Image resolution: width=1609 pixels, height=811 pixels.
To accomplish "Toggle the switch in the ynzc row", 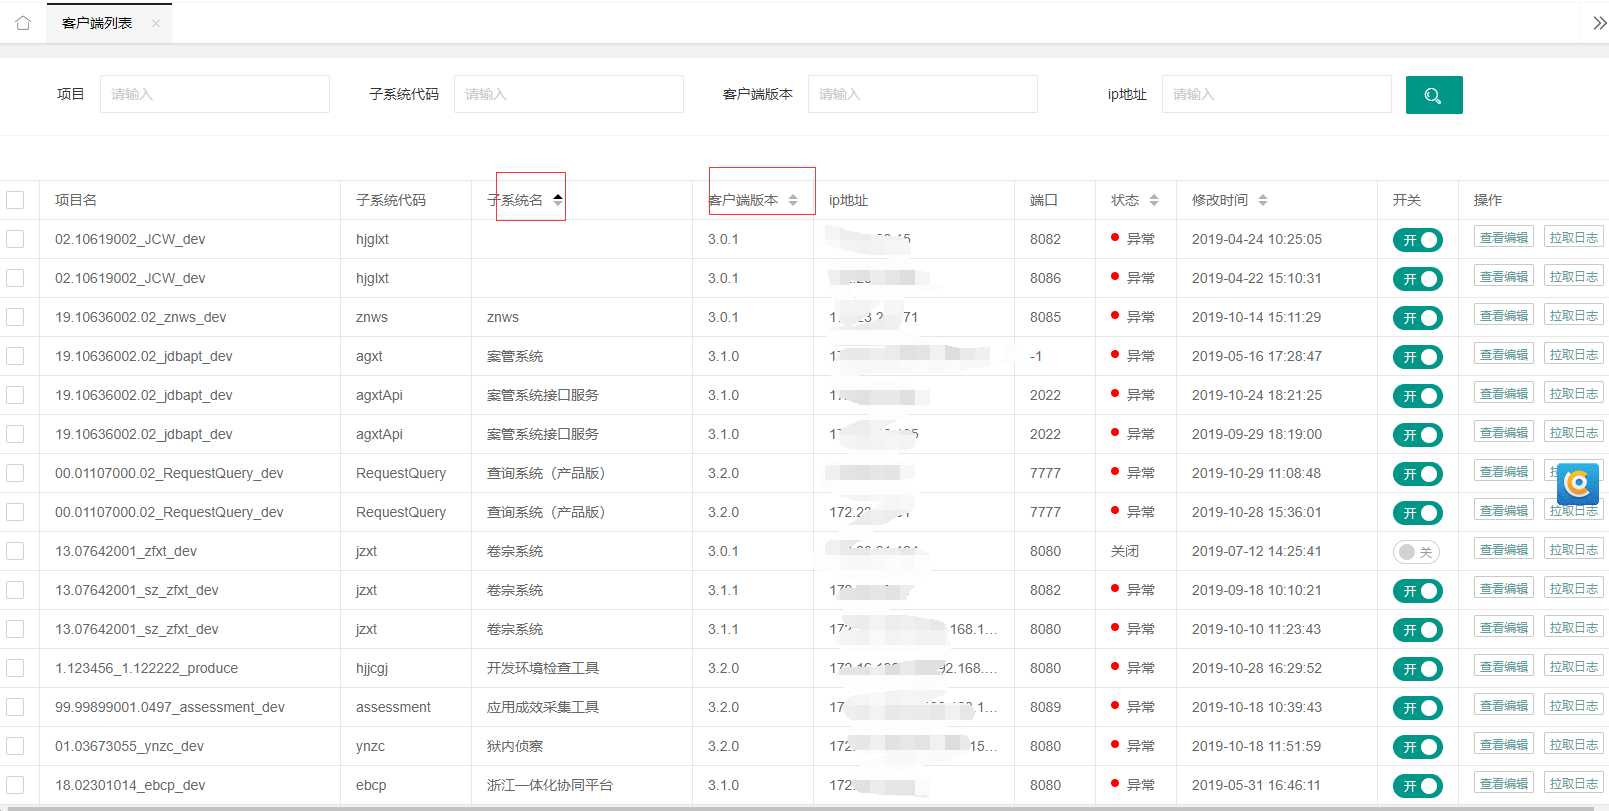I will 1418,747.
